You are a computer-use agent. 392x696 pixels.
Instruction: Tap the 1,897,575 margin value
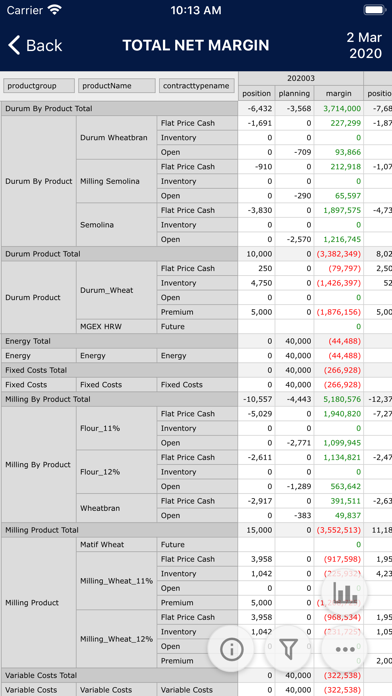tap(342, 210)
